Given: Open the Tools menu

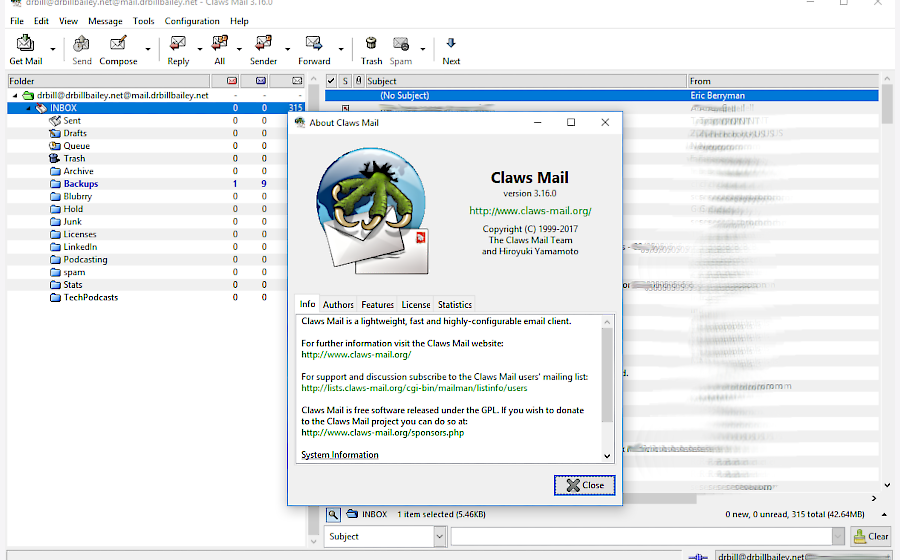Looking at the screenshot, I should click(x=143, y=21).
